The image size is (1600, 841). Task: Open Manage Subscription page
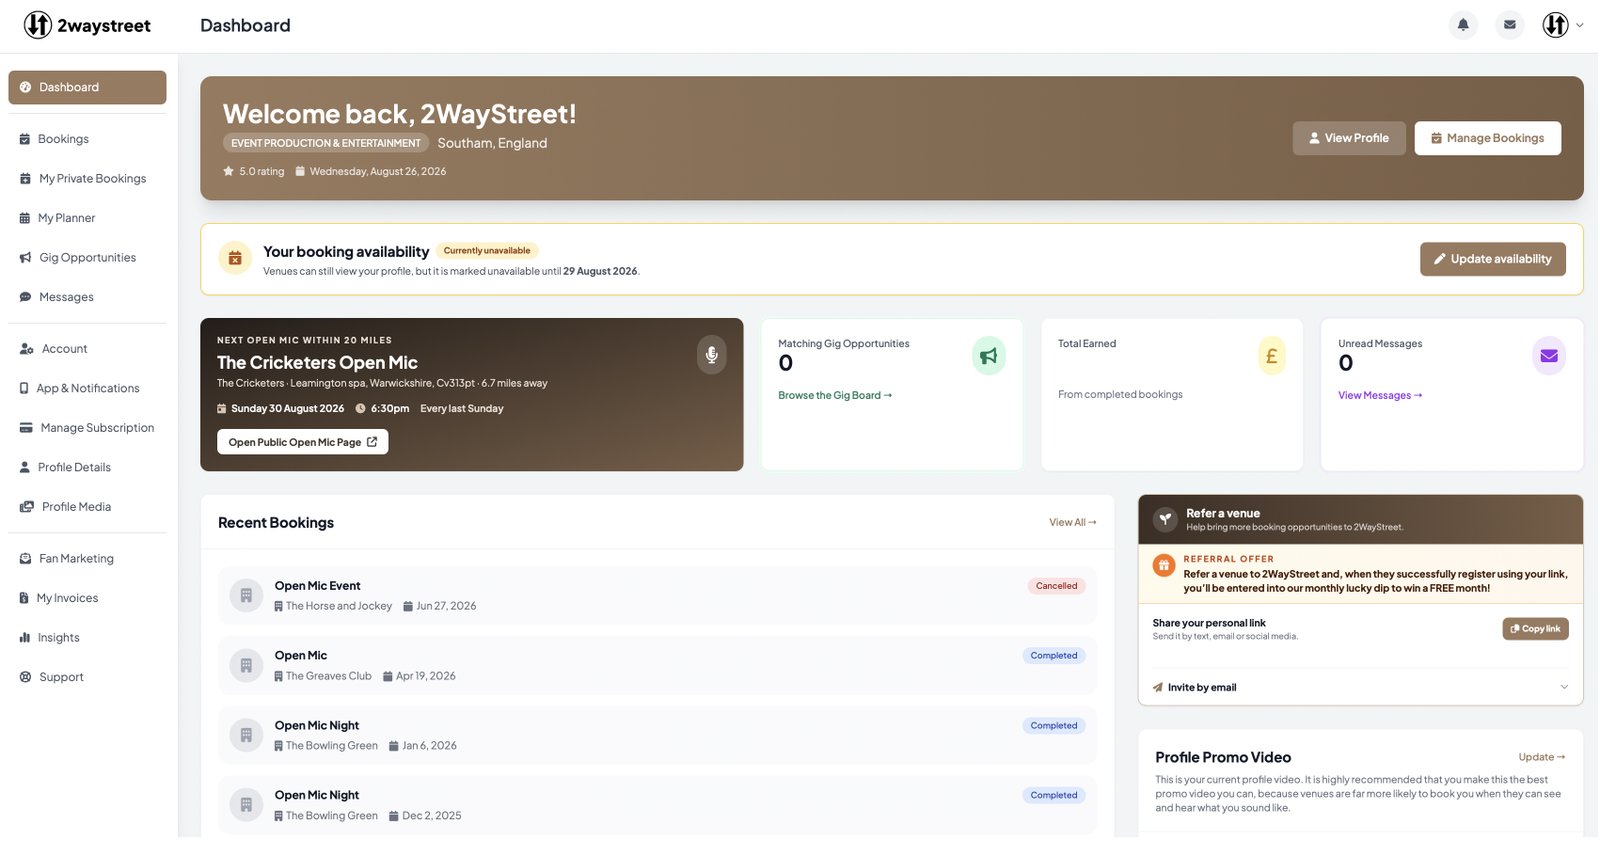point(87,428)
